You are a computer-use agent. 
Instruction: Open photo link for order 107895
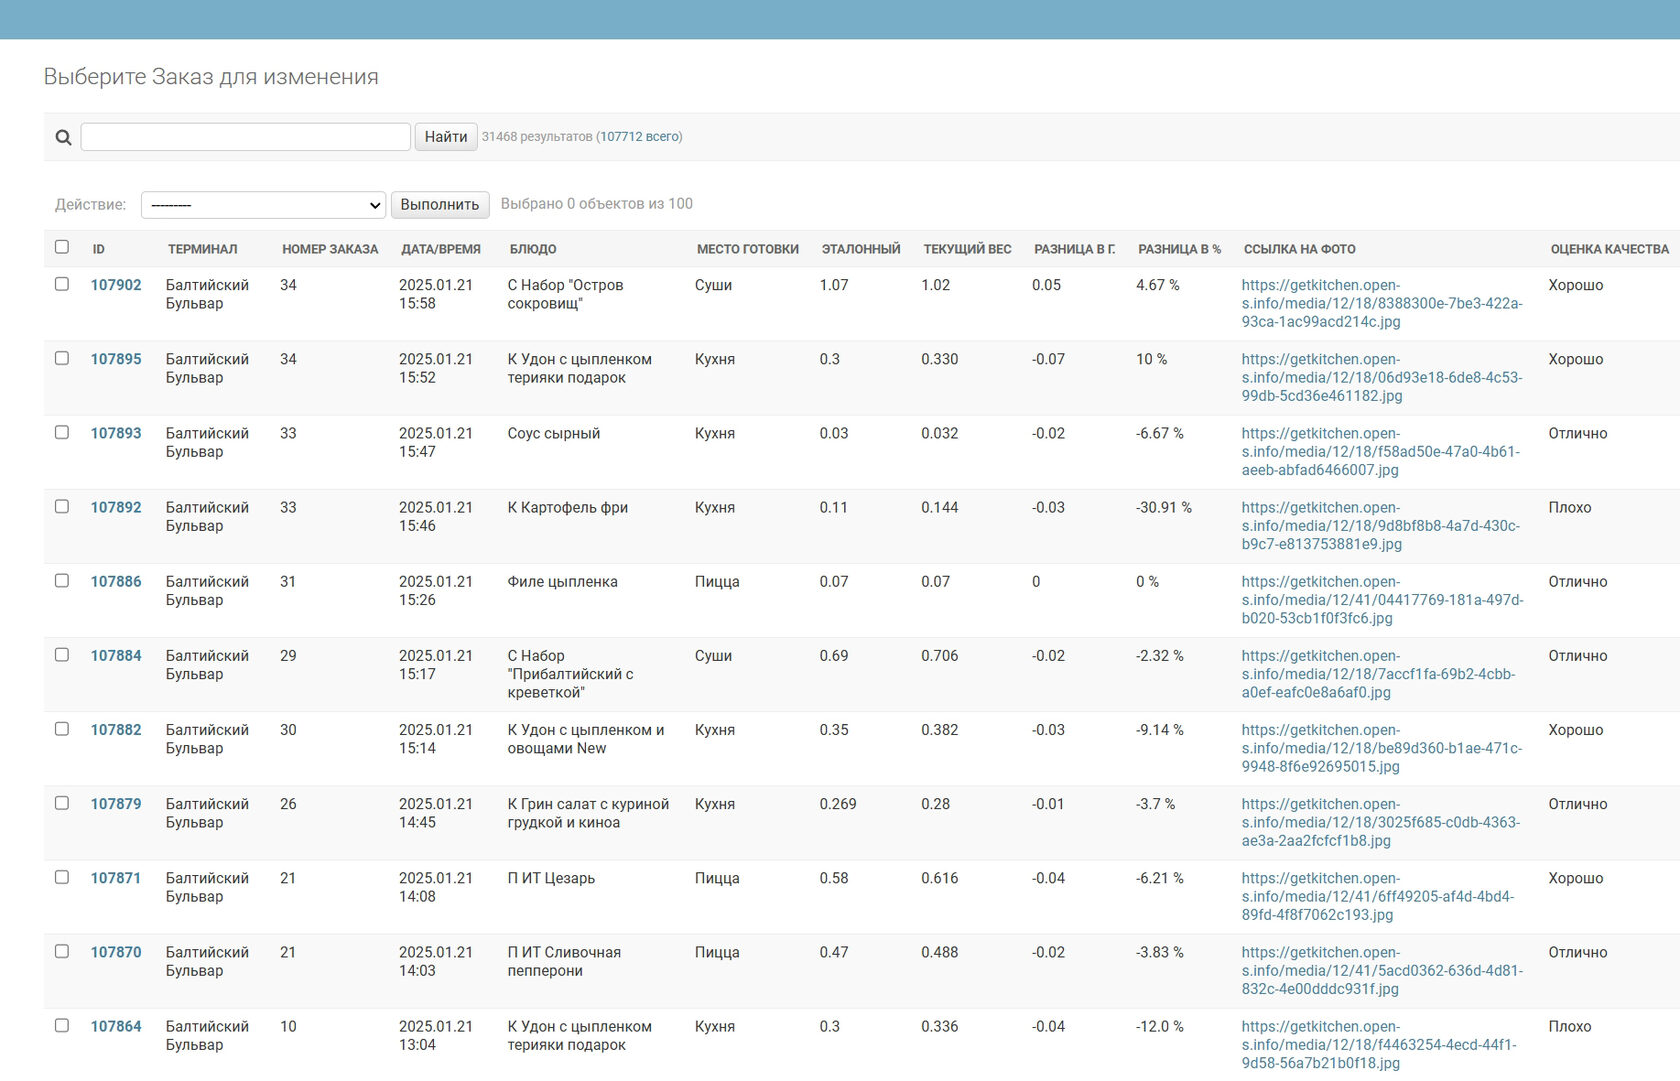1382,377
